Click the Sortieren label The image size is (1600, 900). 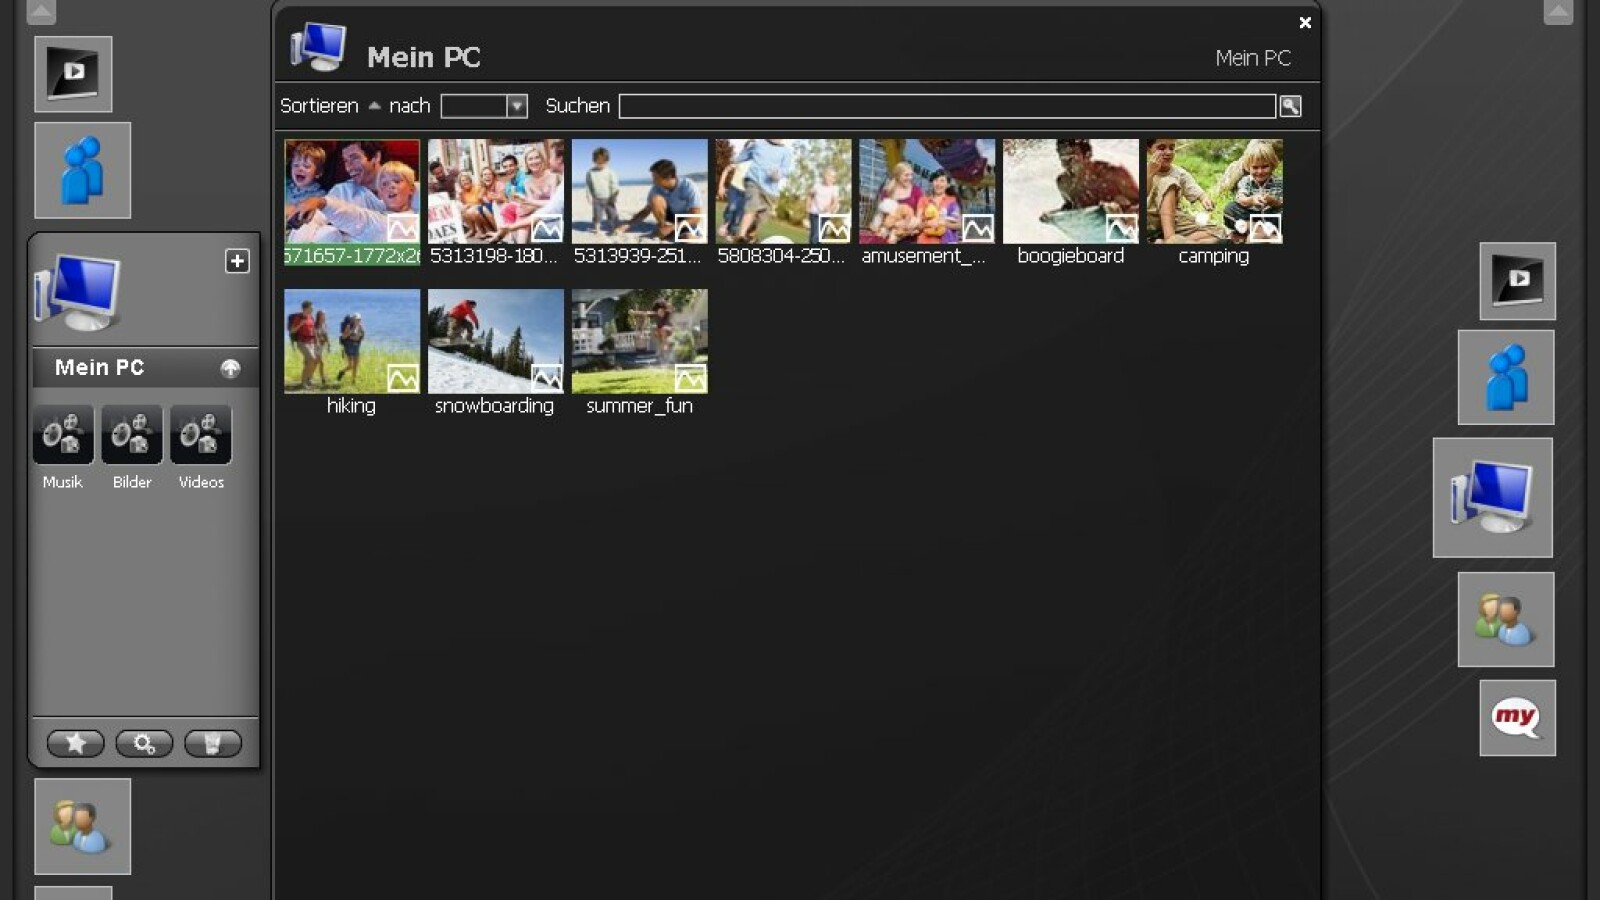319,106
